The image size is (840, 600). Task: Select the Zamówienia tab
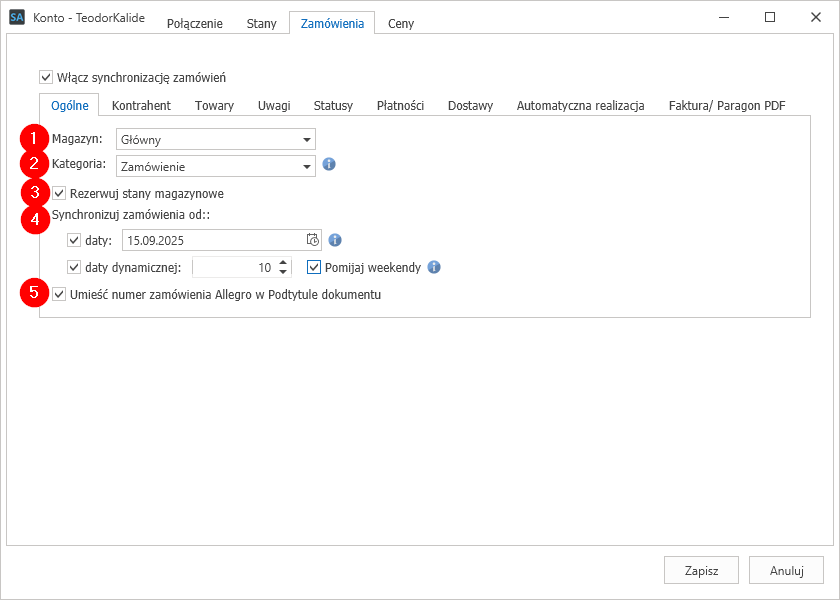(x=332, y=23)
